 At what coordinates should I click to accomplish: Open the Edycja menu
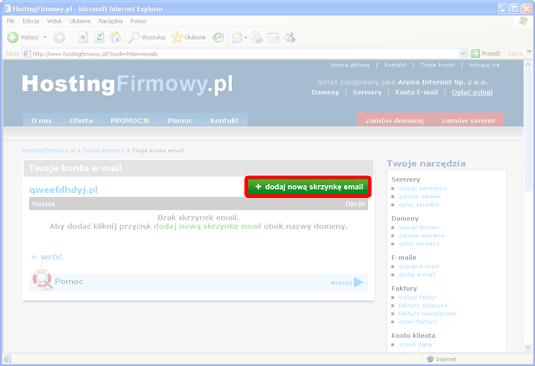[x=31, y=21]
